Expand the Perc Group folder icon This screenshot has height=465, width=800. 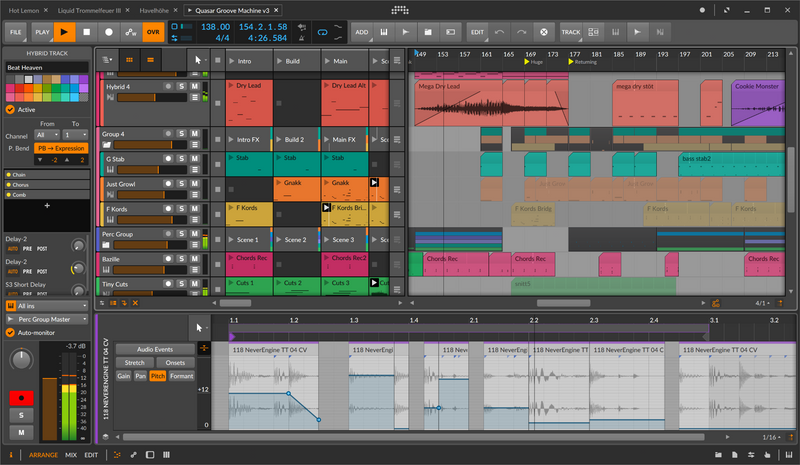coord(107,245)
